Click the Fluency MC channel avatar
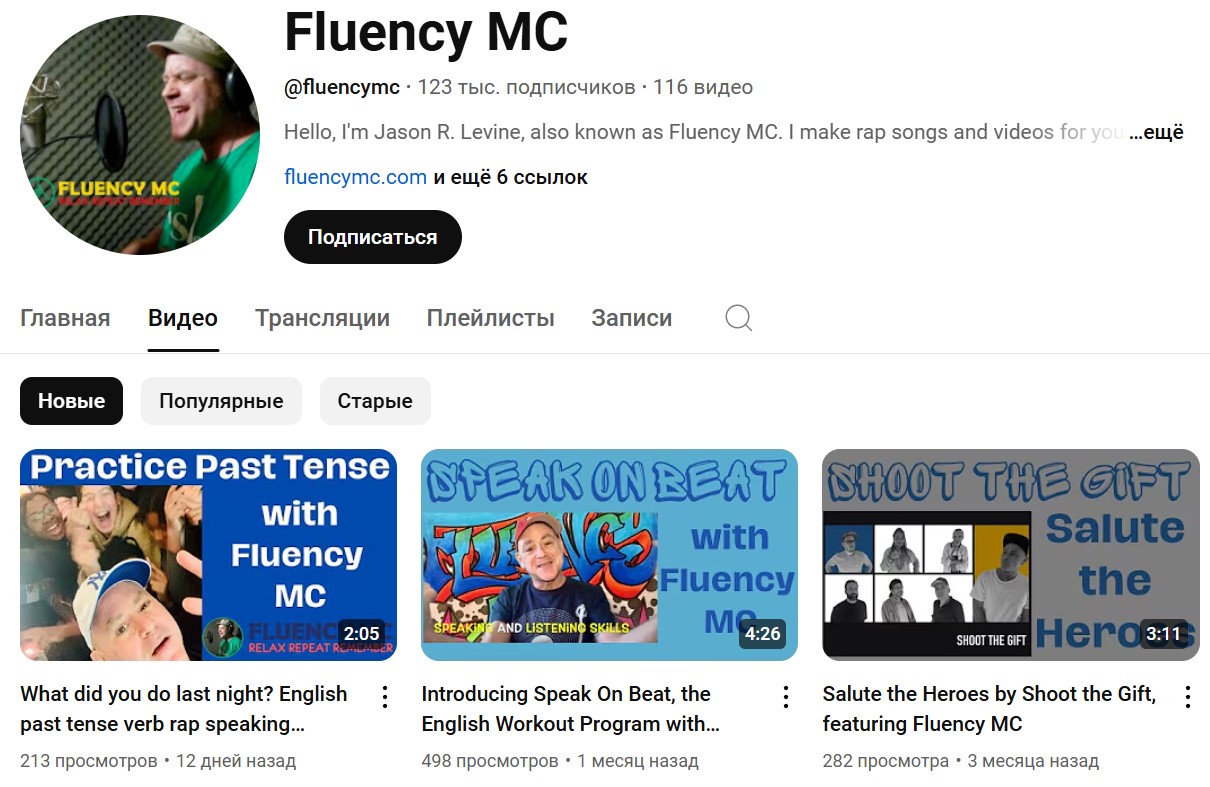 140,135
